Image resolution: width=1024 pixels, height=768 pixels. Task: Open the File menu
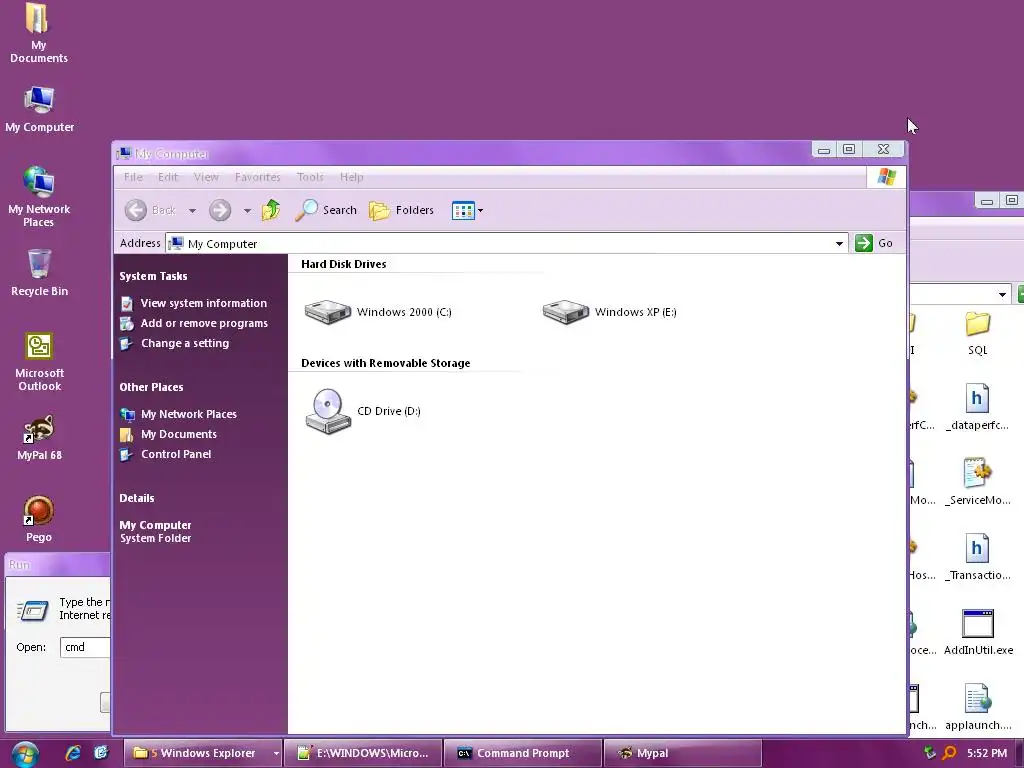133,177
